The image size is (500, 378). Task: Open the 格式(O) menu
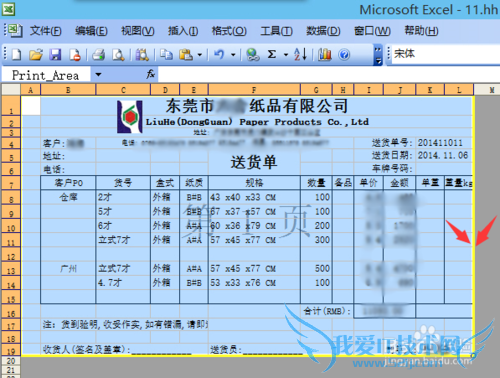[229, 31]
